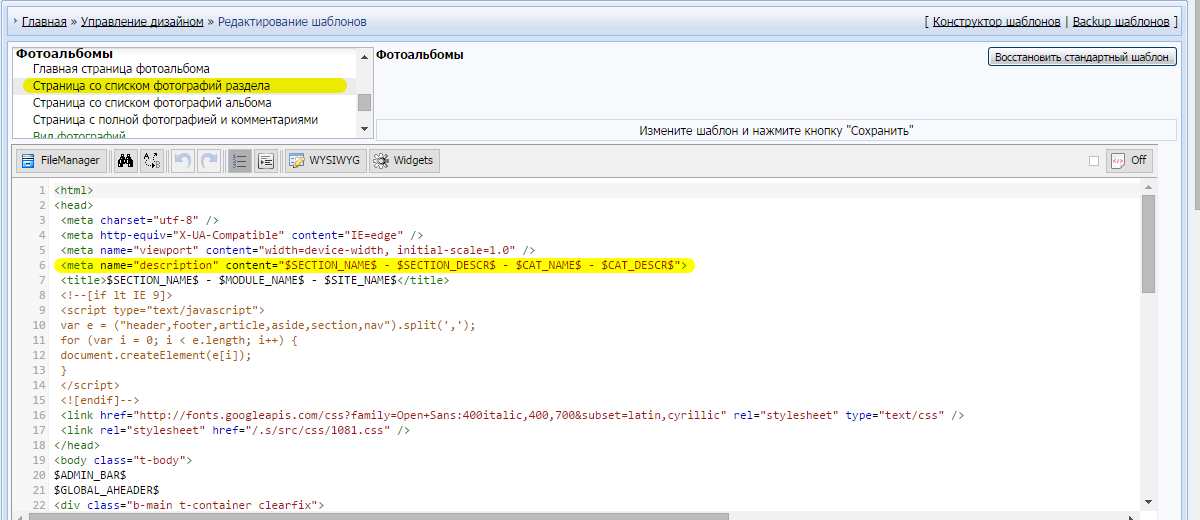
Task: Click the redo arrow icon
Action: [x=209, y=160]
